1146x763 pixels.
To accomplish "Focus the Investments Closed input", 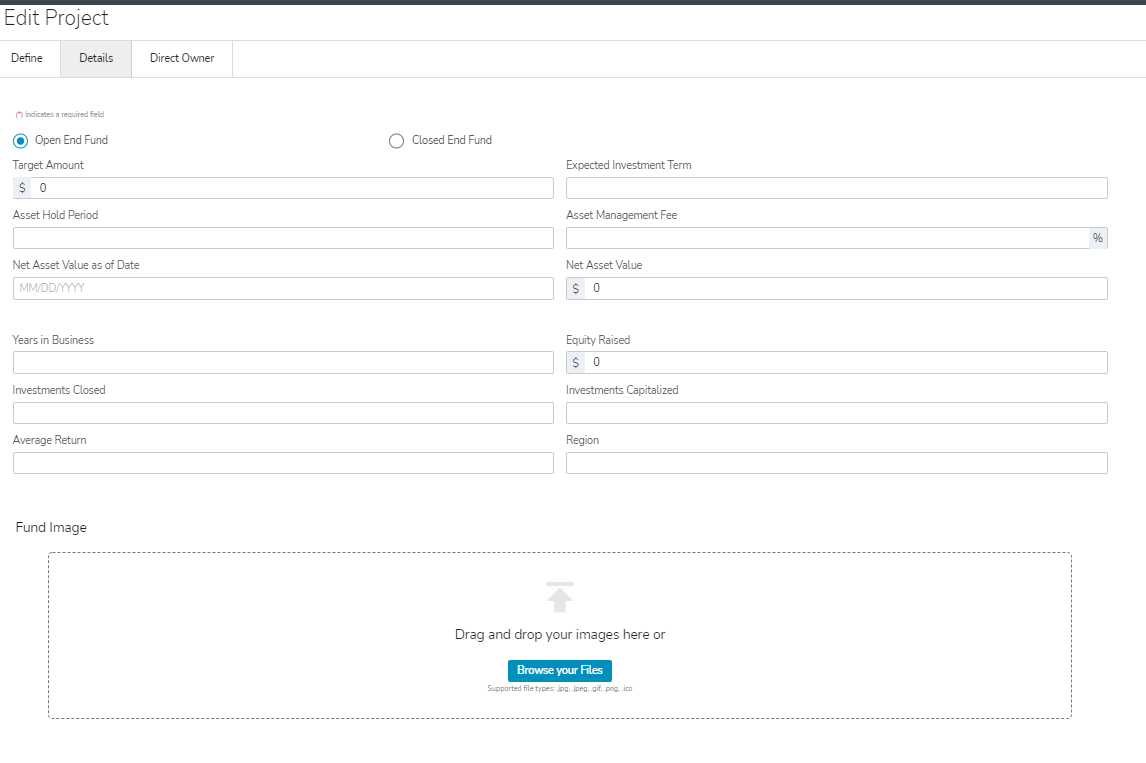I will (283, 413).
